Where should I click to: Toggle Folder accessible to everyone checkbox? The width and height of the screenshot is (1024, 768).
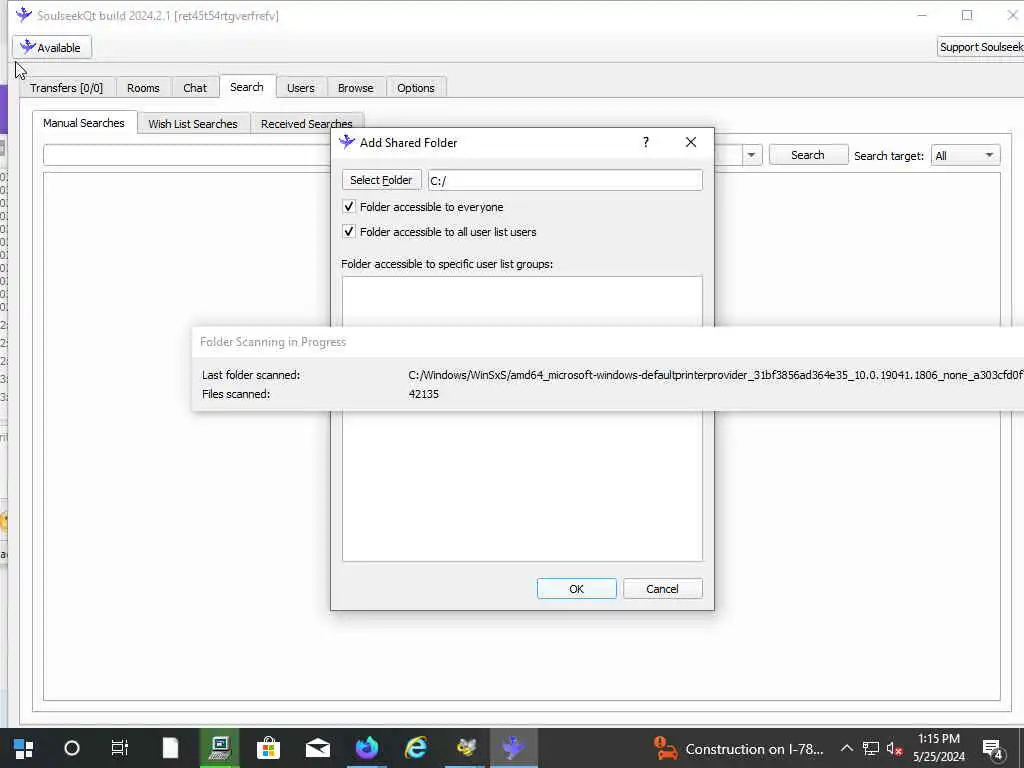coord(349,207)
